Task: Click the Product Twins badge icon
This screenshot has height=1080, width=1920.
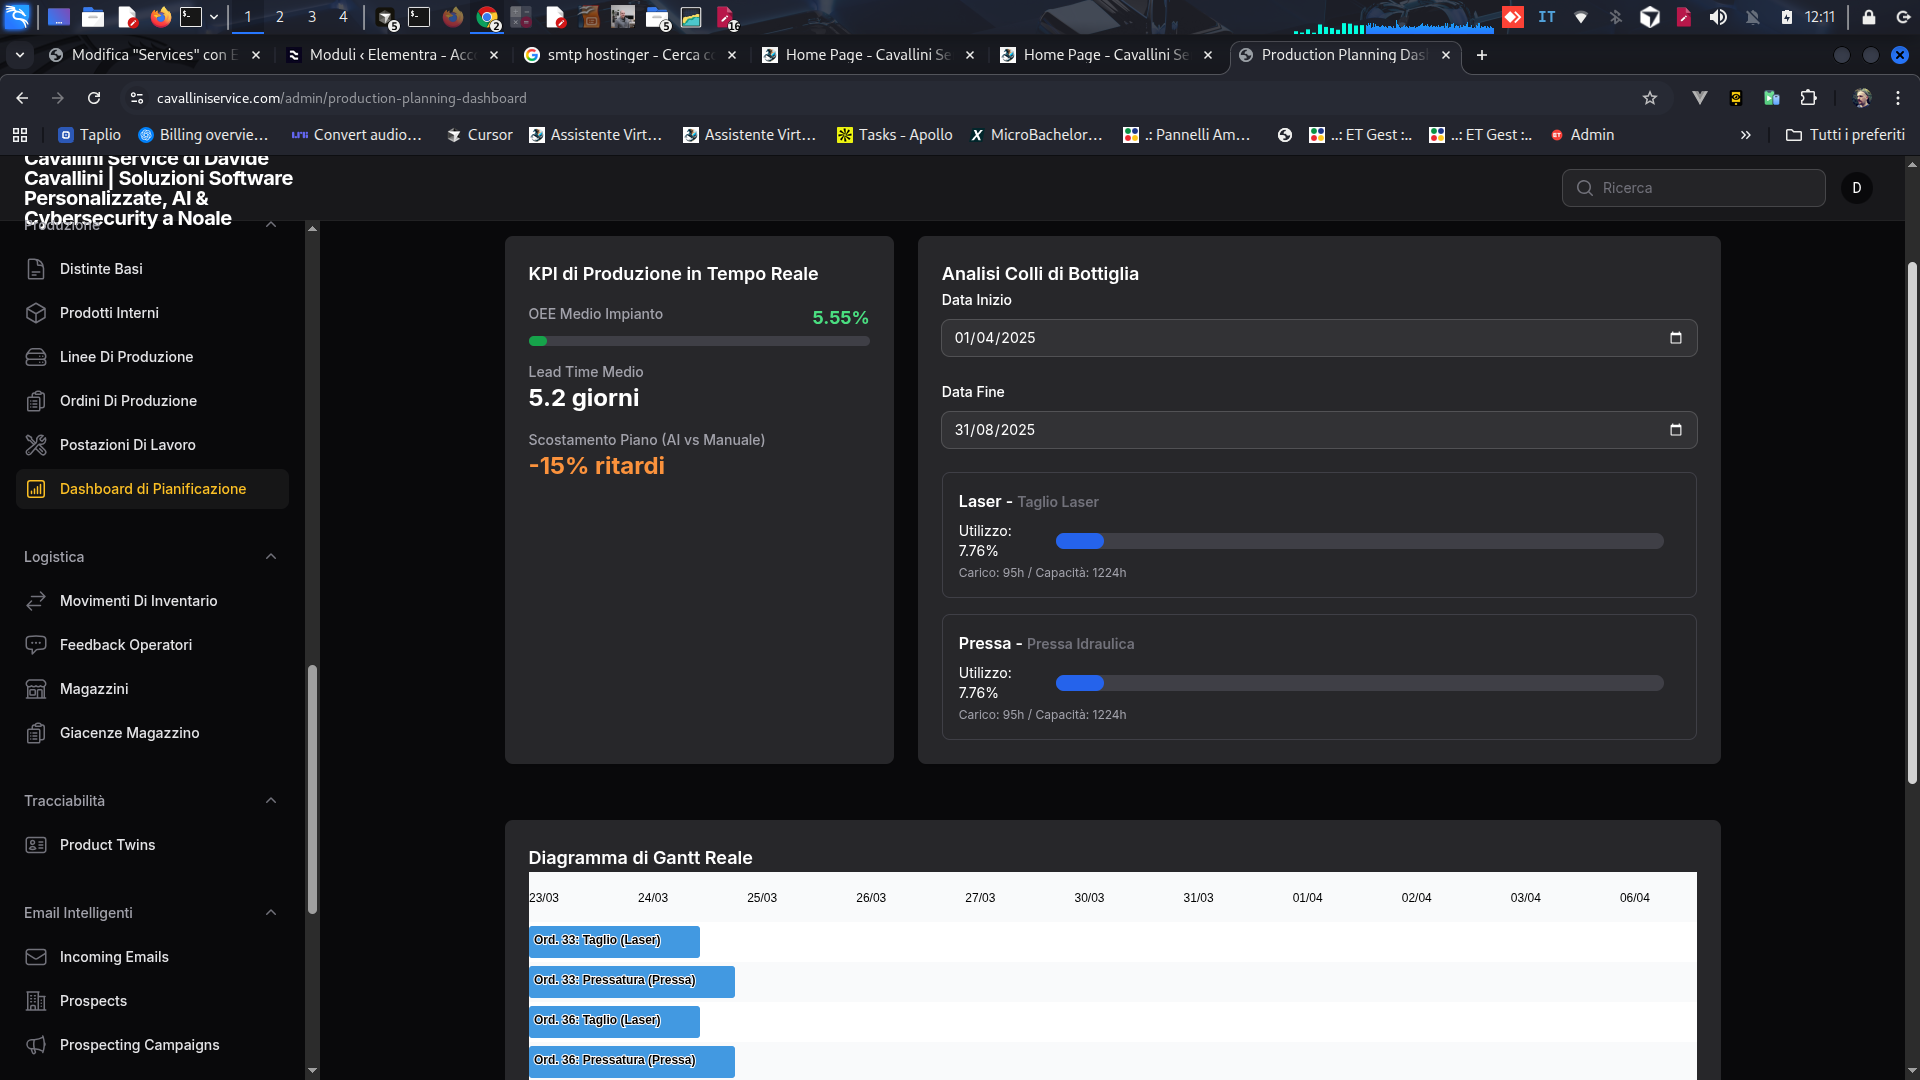Action: pyautogui.click(x=36, y=845)
